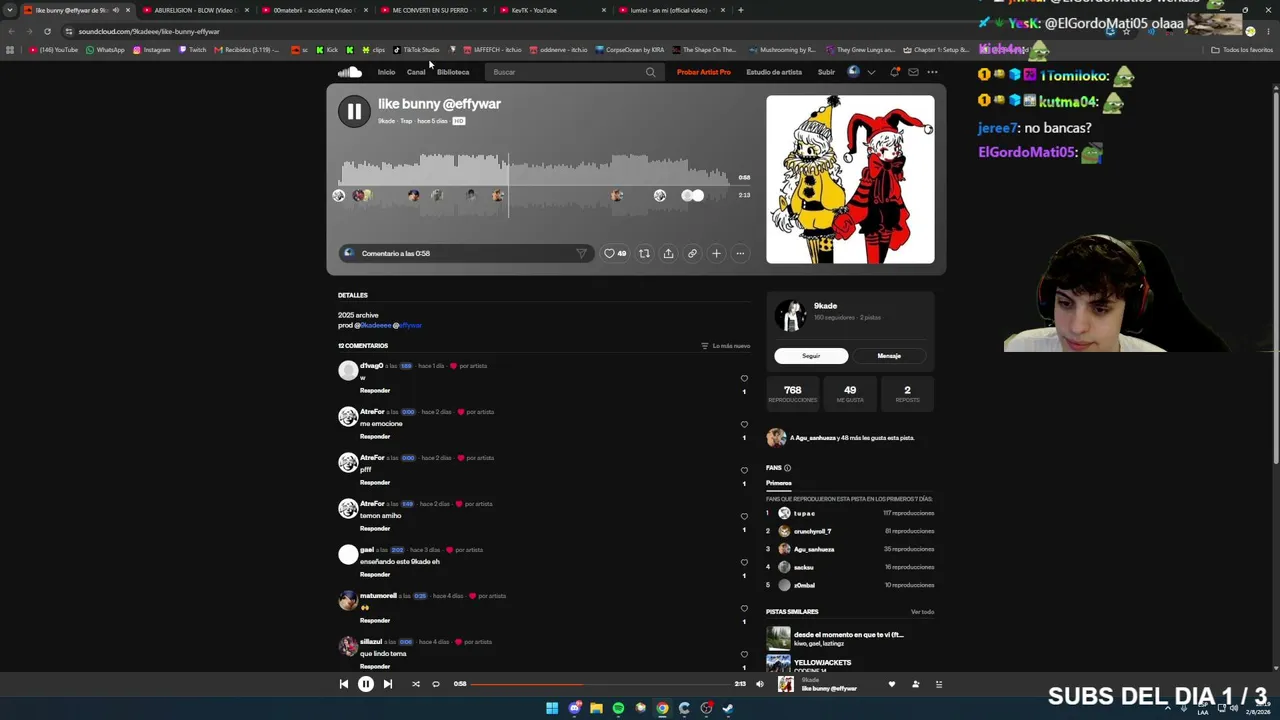Image resolution: width=1280 pixels, height=720 pixels.
Task: Reload the page in browser
Action: (x=47, y=31)
